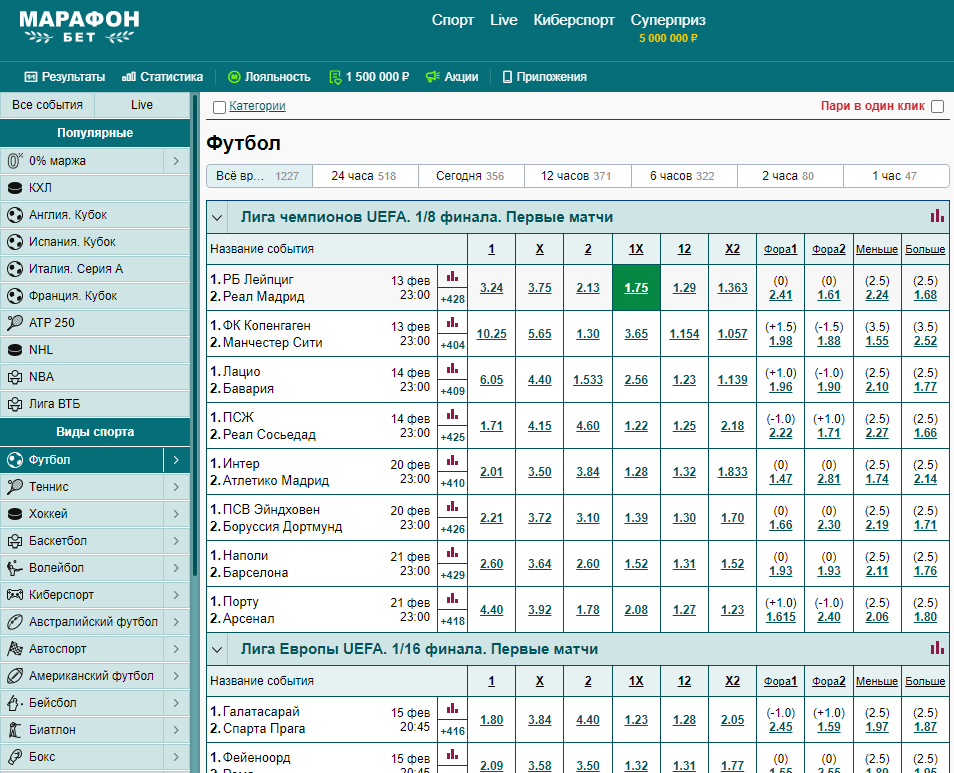The image size is (954, 773).
Task: Collapse Лига чемпионов UEFA section
Action: (x=217, y=217)
